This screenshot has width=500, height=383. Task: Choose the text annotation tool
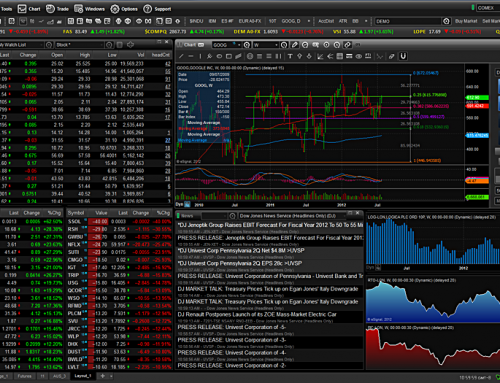290,56
